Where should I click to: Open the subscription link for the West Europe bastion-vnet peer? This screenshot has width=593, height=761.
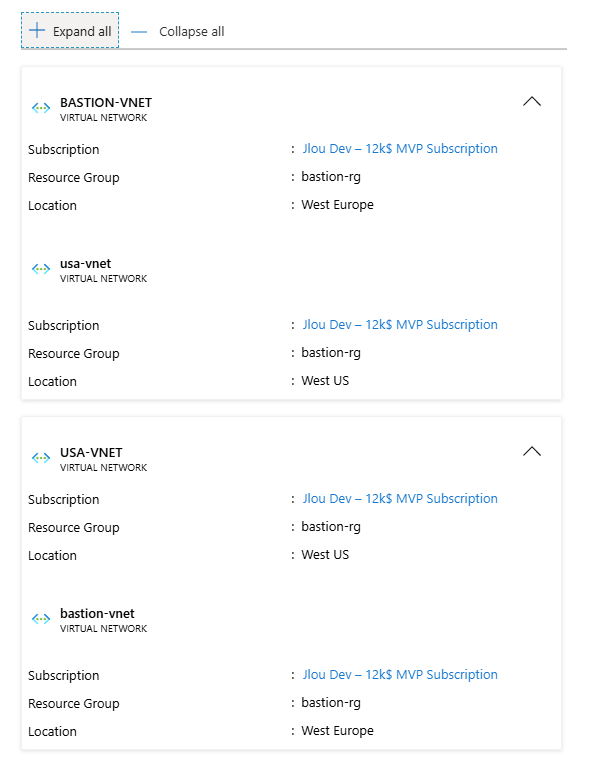(400, 675)
